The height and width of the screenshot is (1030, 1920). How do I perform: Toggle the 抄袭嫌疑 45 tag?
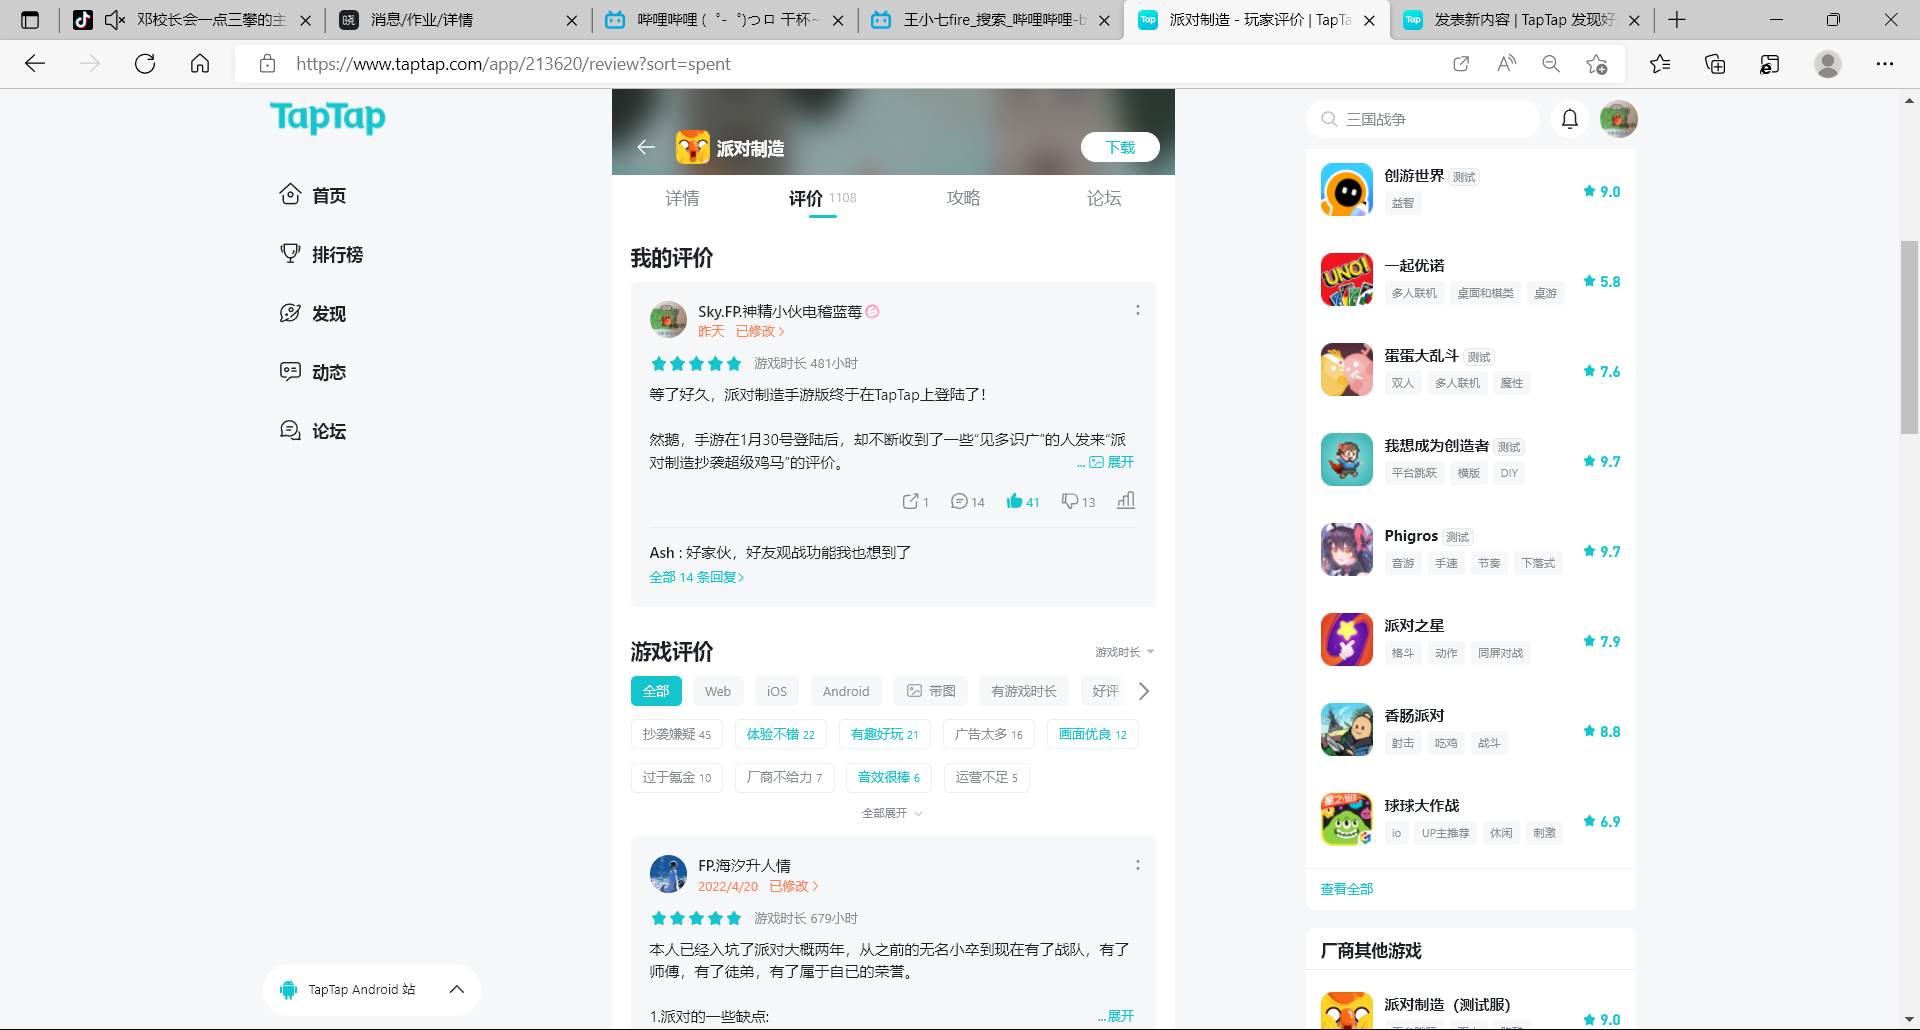(x=677, y=734)
